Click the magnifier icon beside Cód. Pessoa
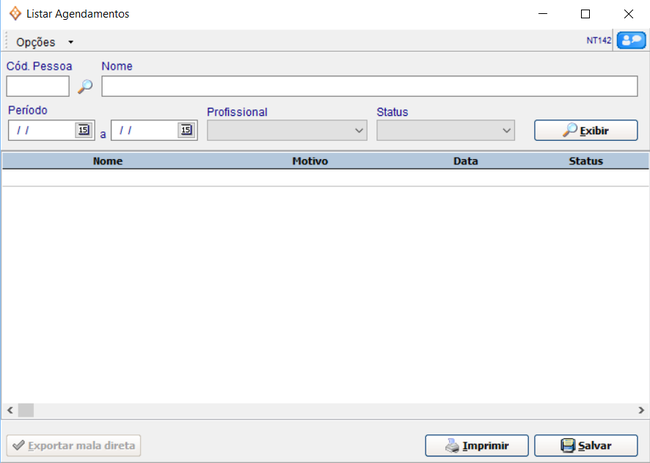 85,87
